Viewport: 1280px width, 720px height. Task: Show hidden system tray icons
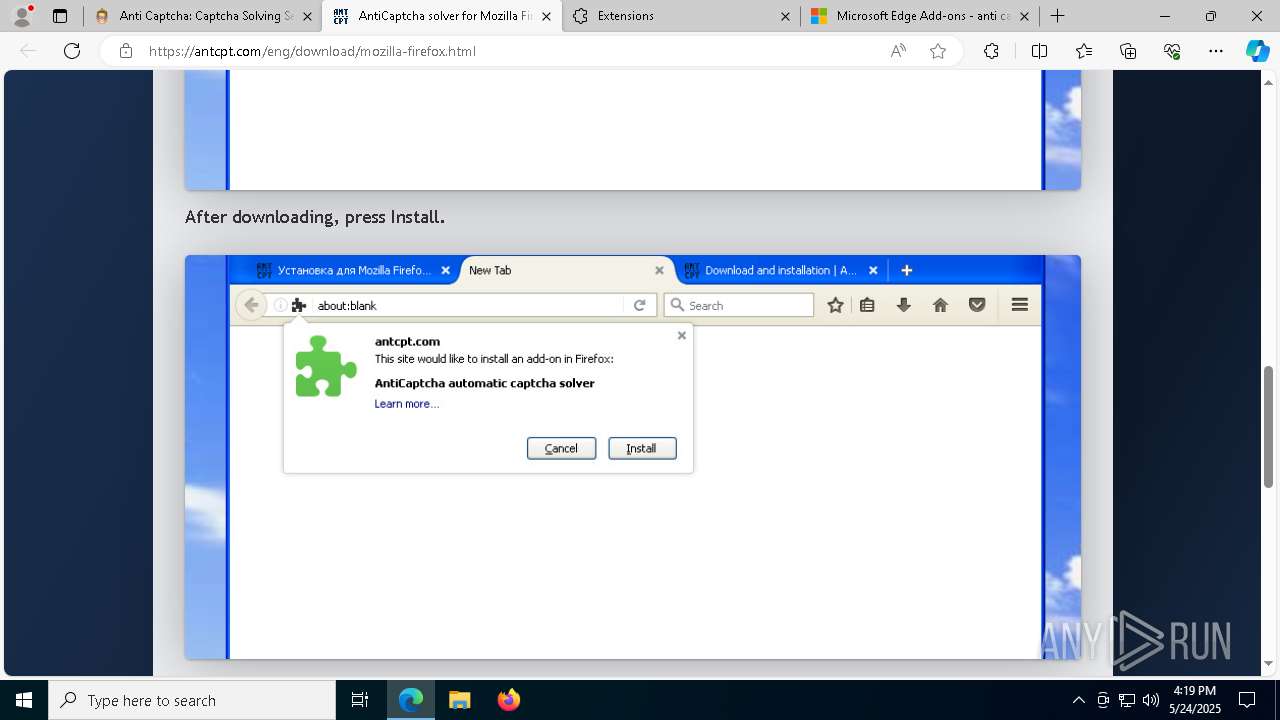coord(1078,700)
